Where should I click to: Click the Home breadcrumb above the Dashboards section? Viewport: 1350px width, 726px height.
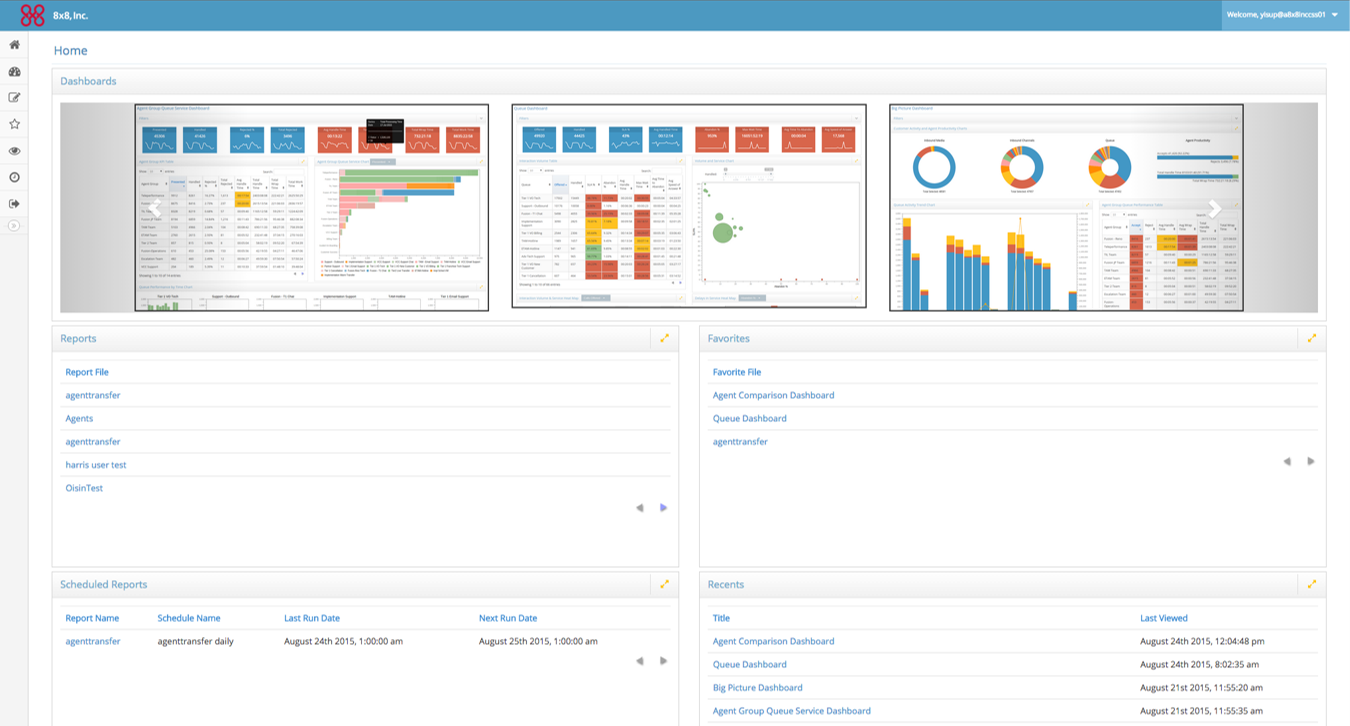(x=70, y=50)
